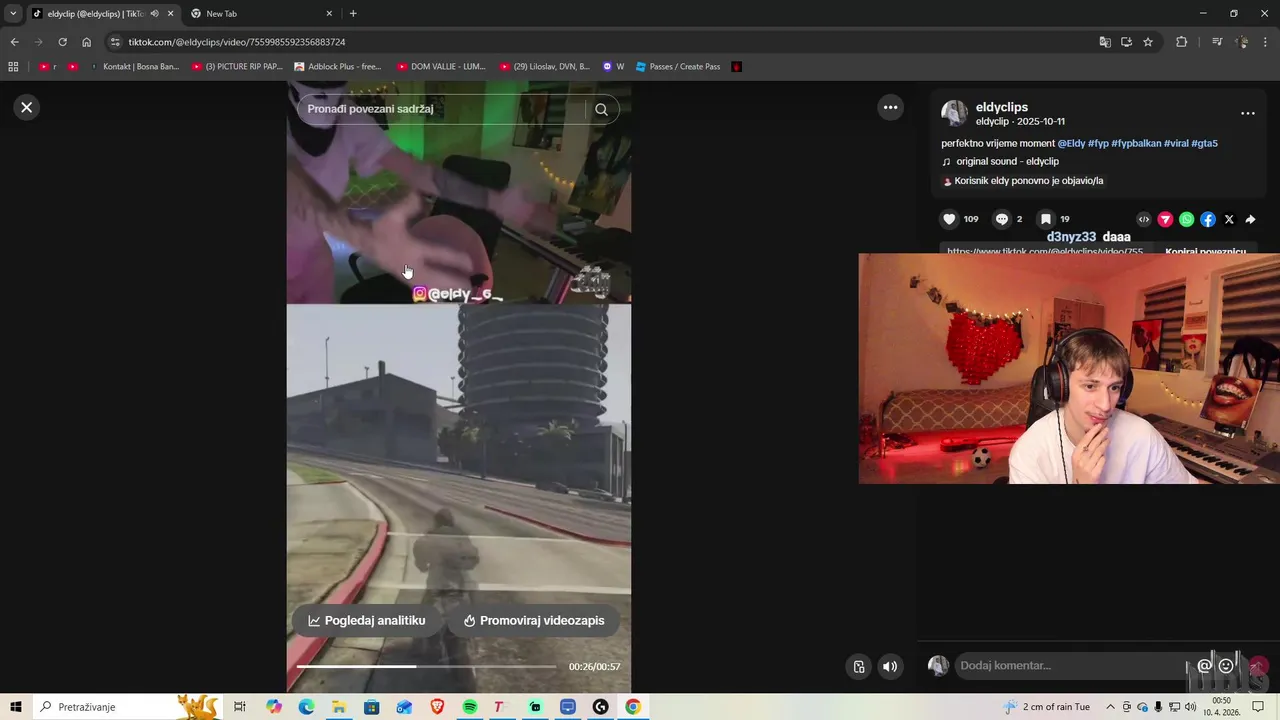This screenshot has height=720, width=1280.
Task: Insert a mention with the @ icon
Action: coord(1205,666)
